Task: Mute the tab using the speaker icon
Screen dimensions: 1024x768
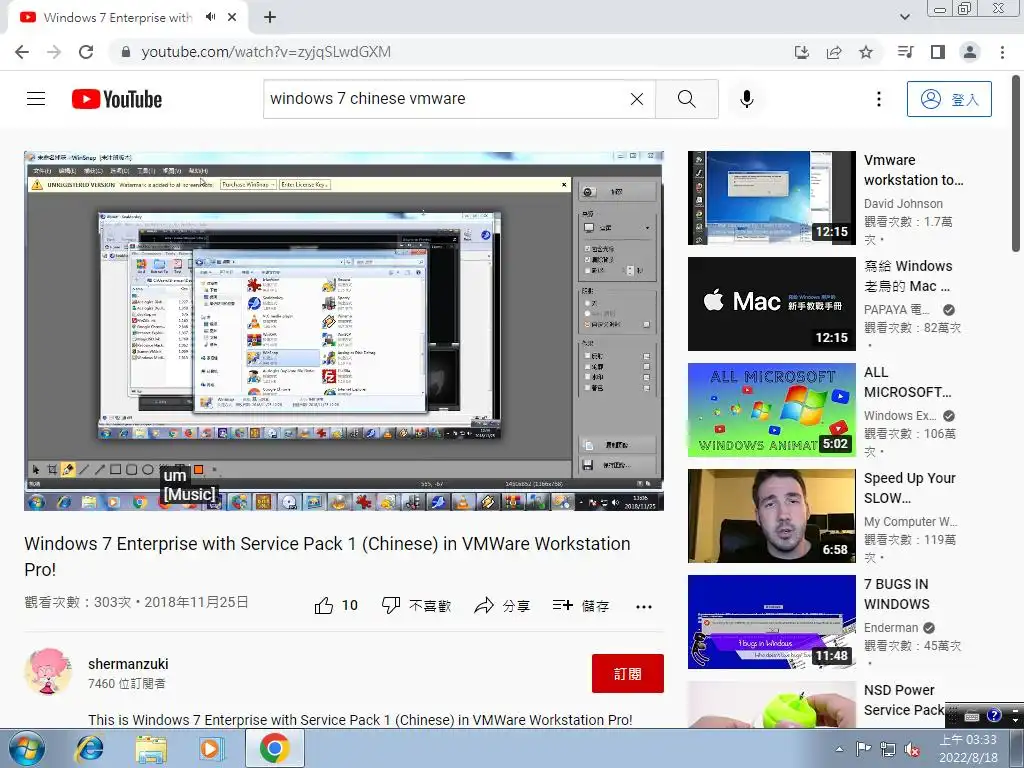Action: tap(210, 17)
